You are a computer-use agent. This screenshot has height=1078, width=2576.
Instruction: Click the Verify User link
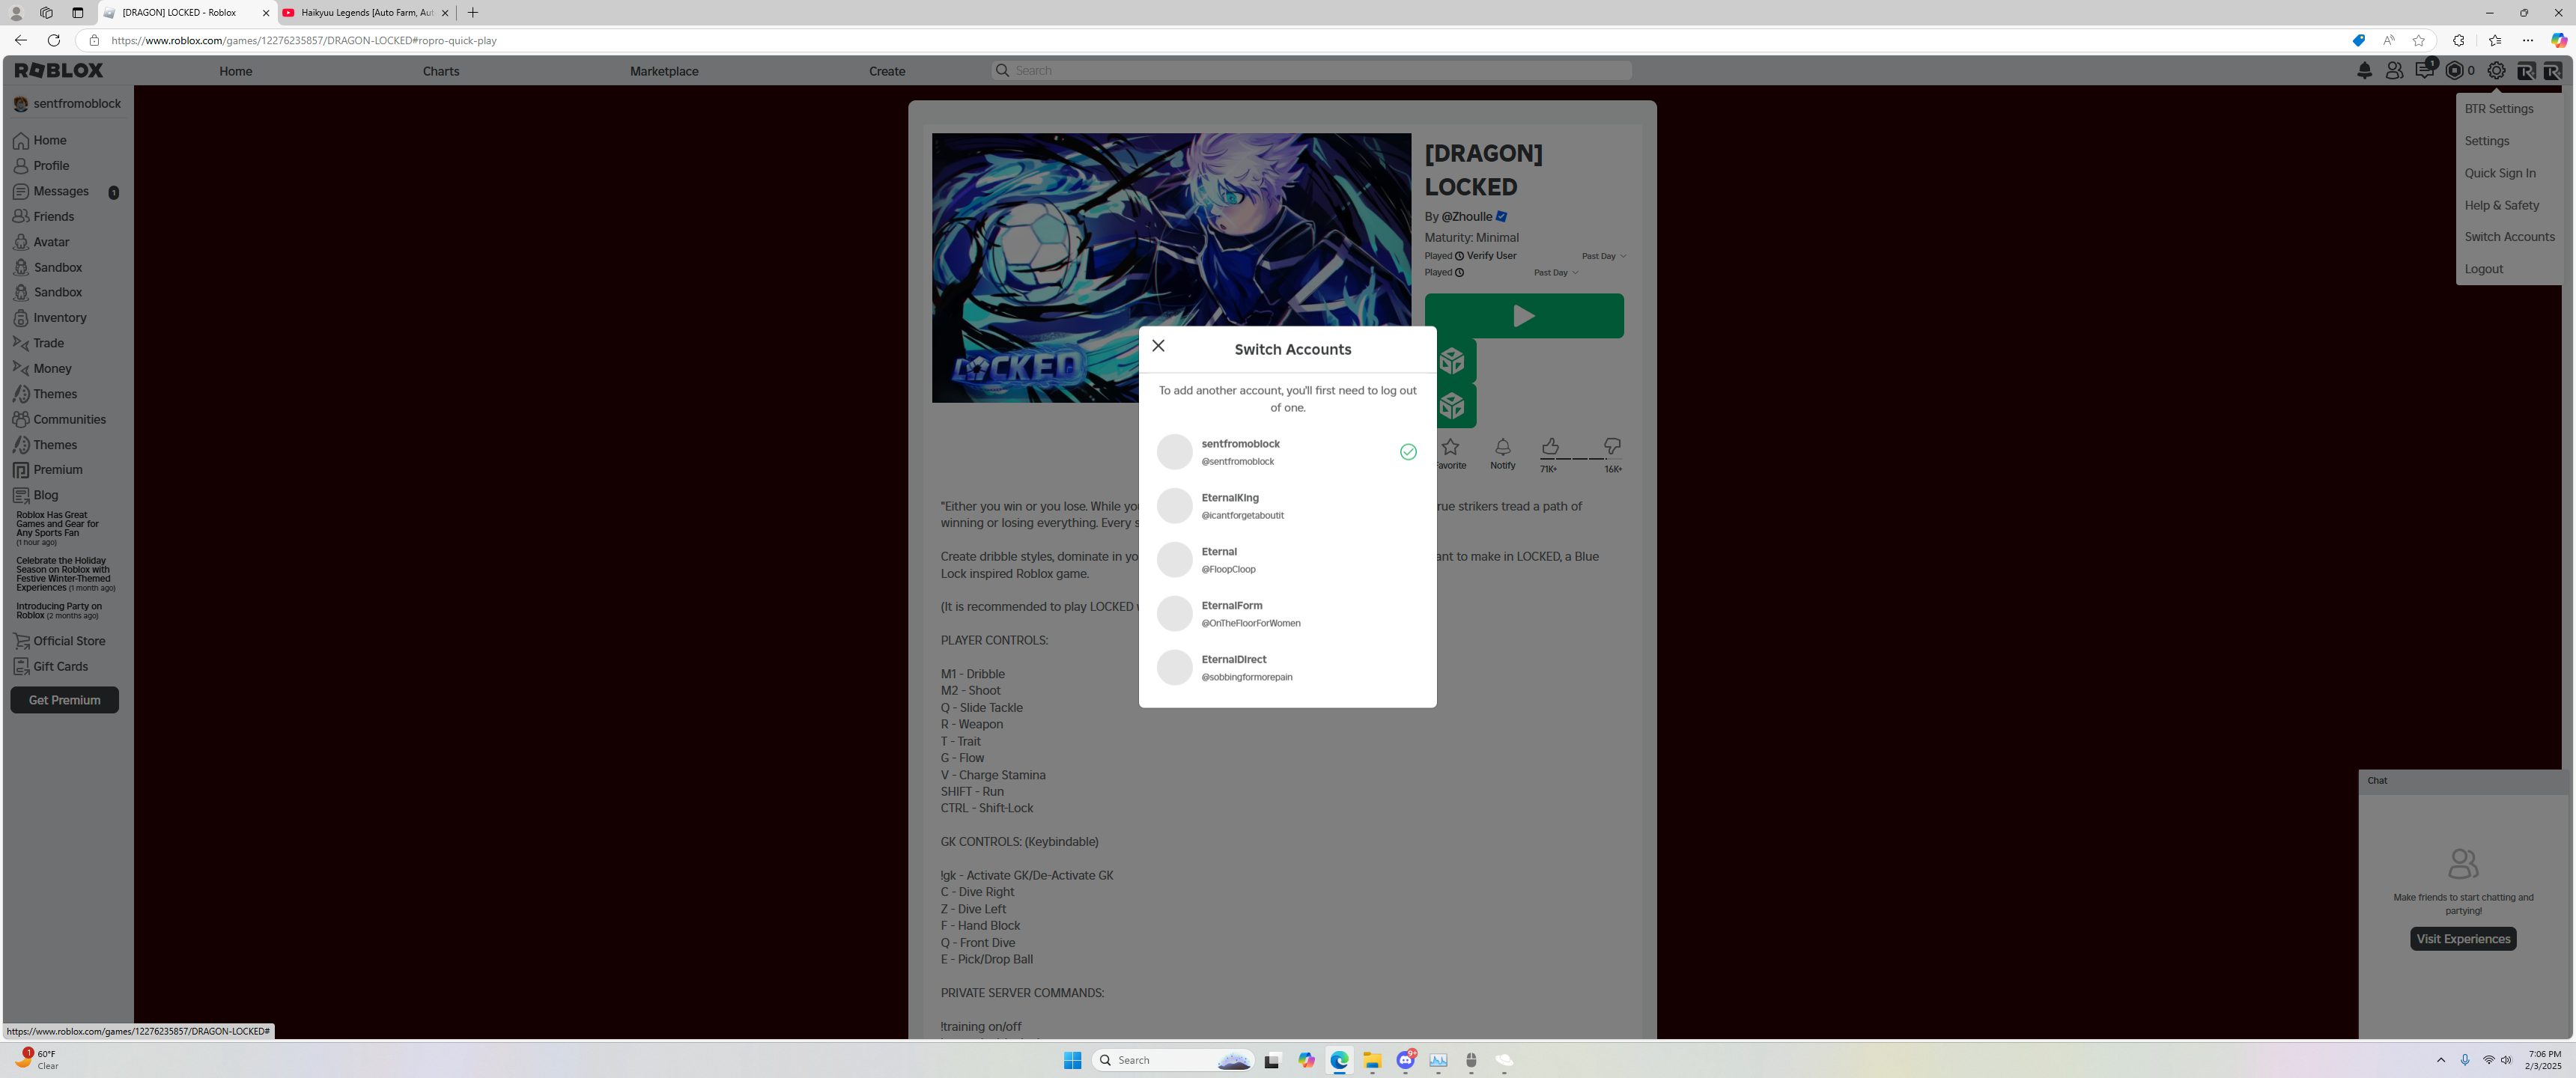click(1491, 256)
